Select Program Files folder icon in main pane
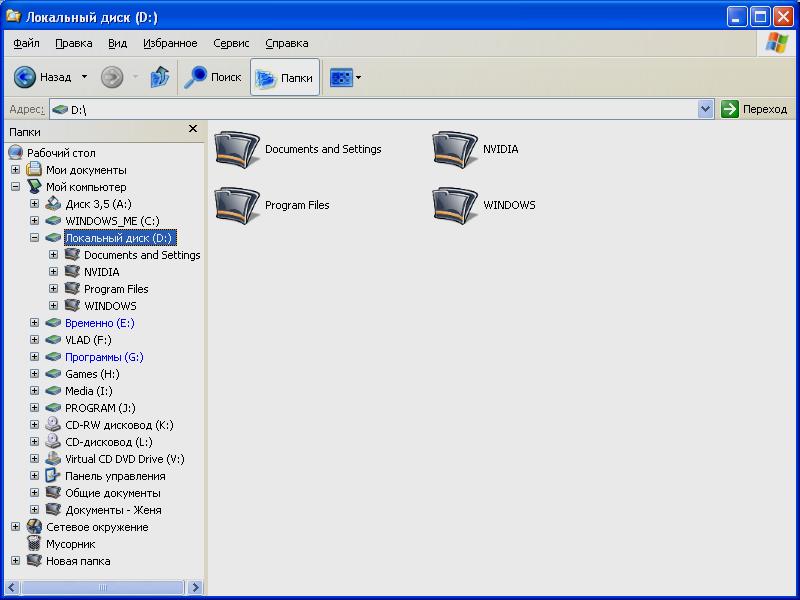800x600 pixels. click(237, 206)
